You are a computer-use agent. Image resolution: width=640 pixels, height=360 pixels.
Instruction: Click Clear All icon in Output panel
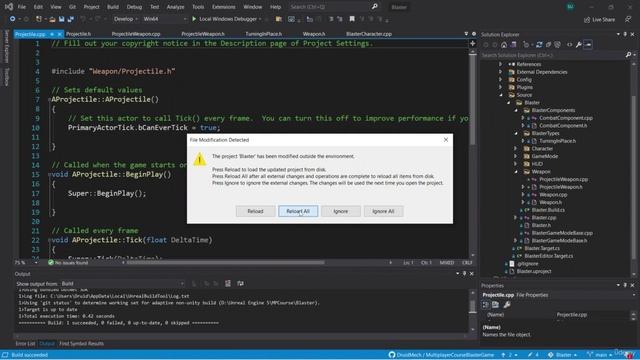click(x=228, y=283)
